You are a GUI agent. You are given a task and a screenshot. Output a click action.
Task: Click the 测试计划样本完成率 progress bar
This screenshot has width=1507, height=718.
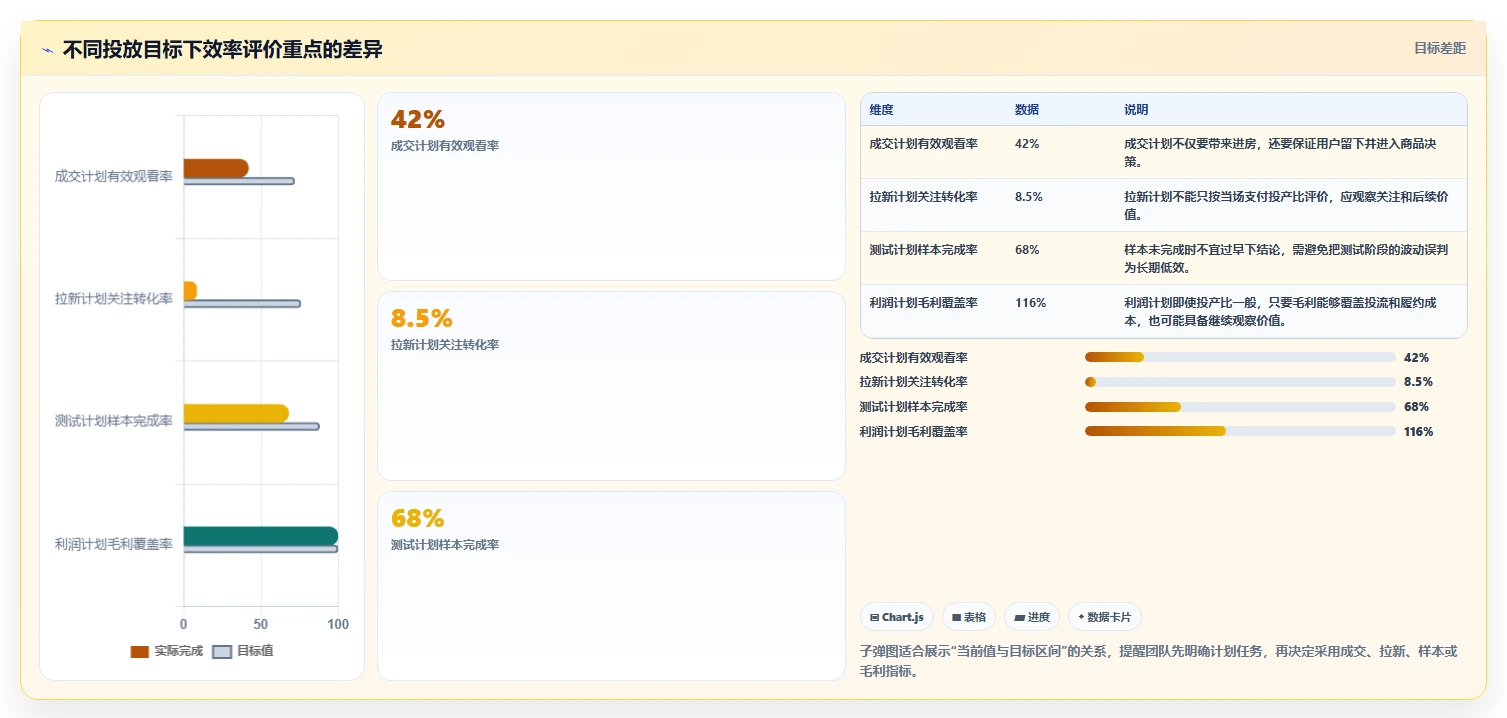[1240, 407]
